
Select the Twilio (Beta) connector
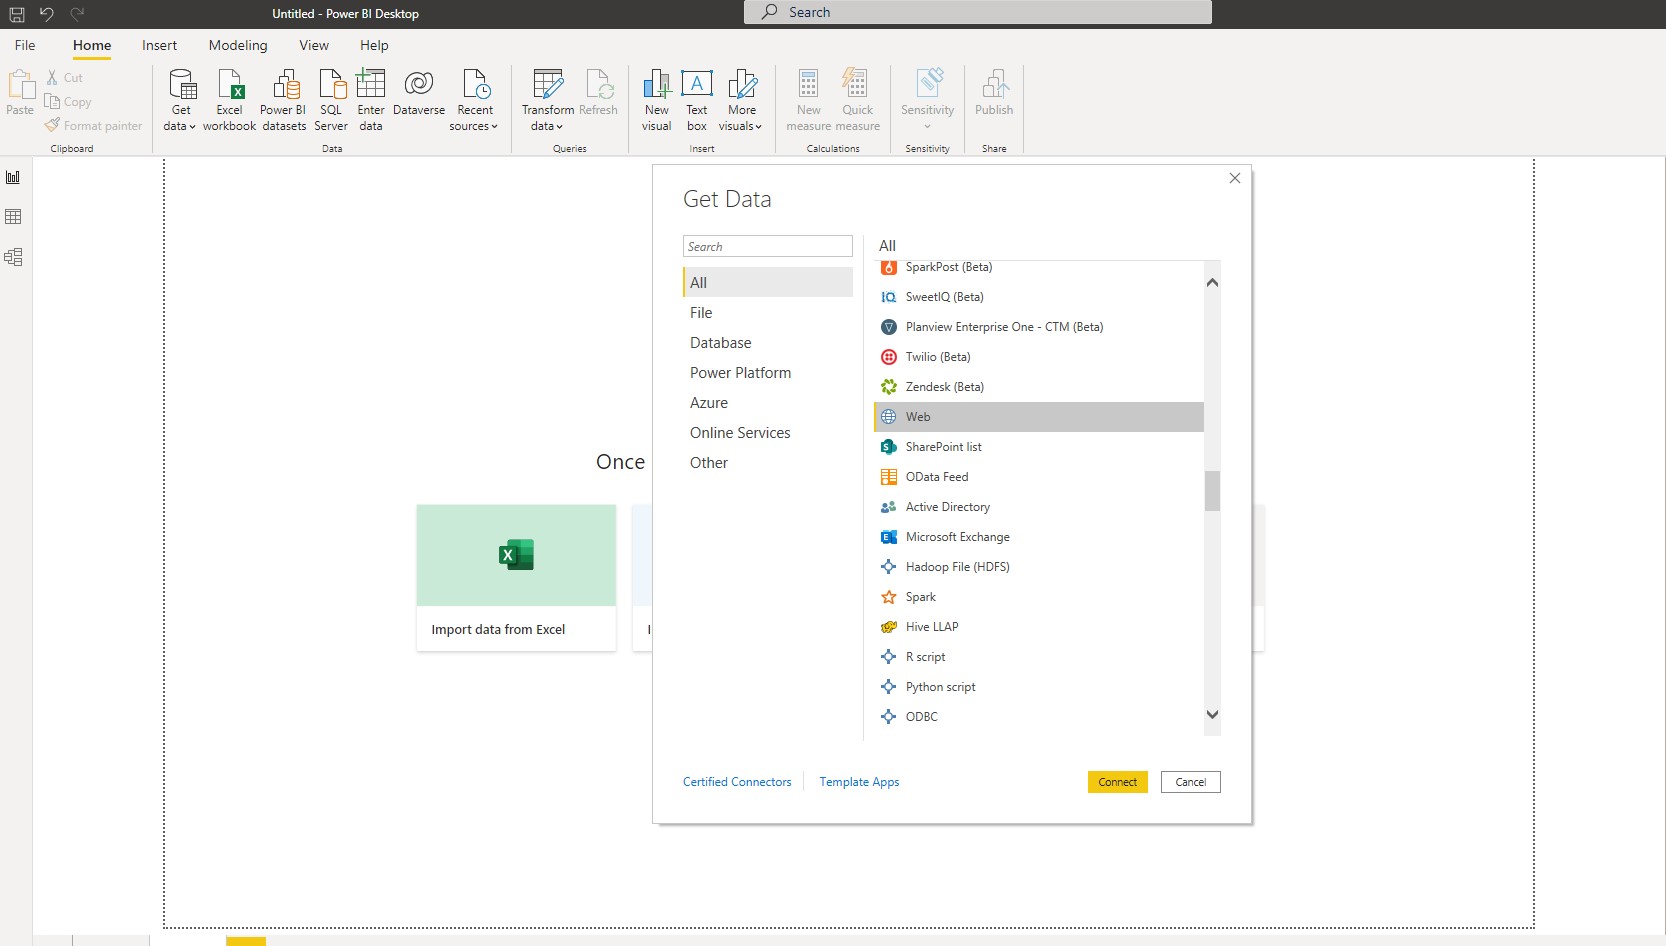[x=1039, y=357]
